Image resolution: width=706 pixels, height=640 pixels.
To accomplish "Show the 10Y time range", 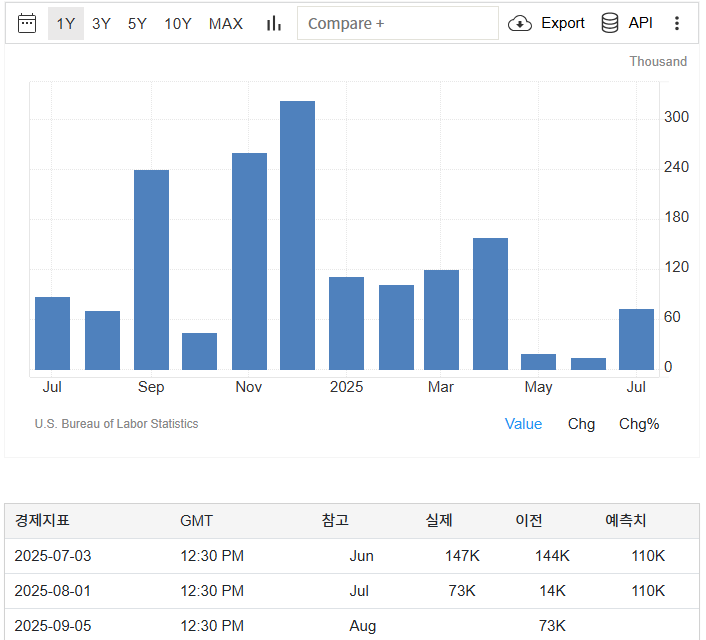I will click(x=178, y=23).
